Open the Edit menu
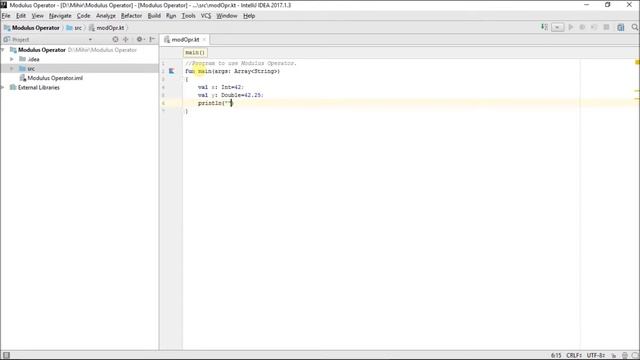Screen dimensions: 640x360 [21, 16]
